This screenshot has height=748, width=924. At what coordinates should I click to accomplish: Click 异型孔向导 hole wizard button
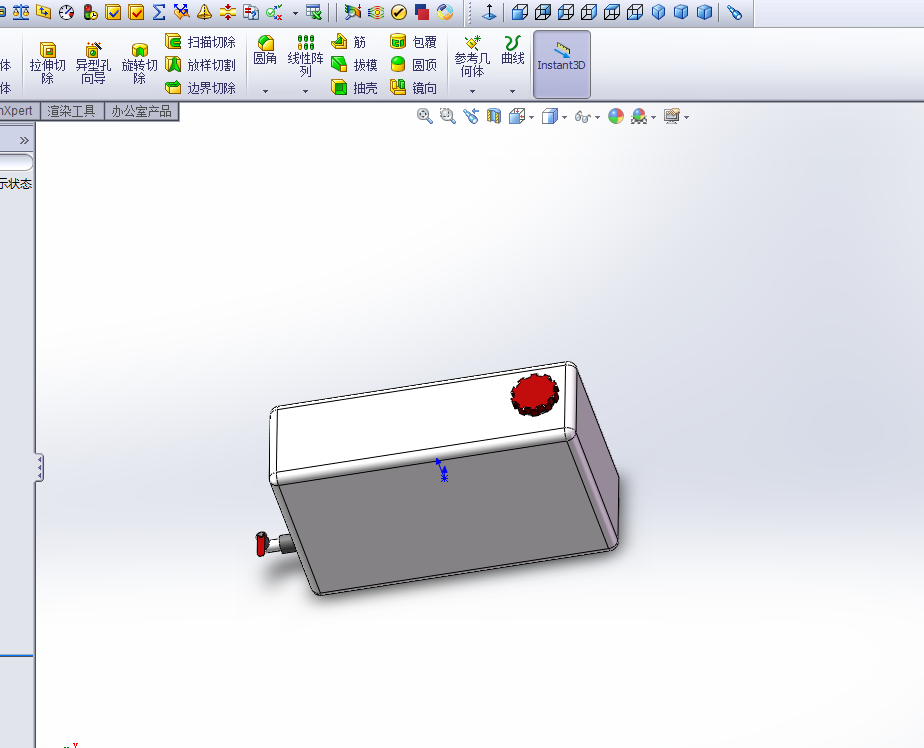pos(93,63)
